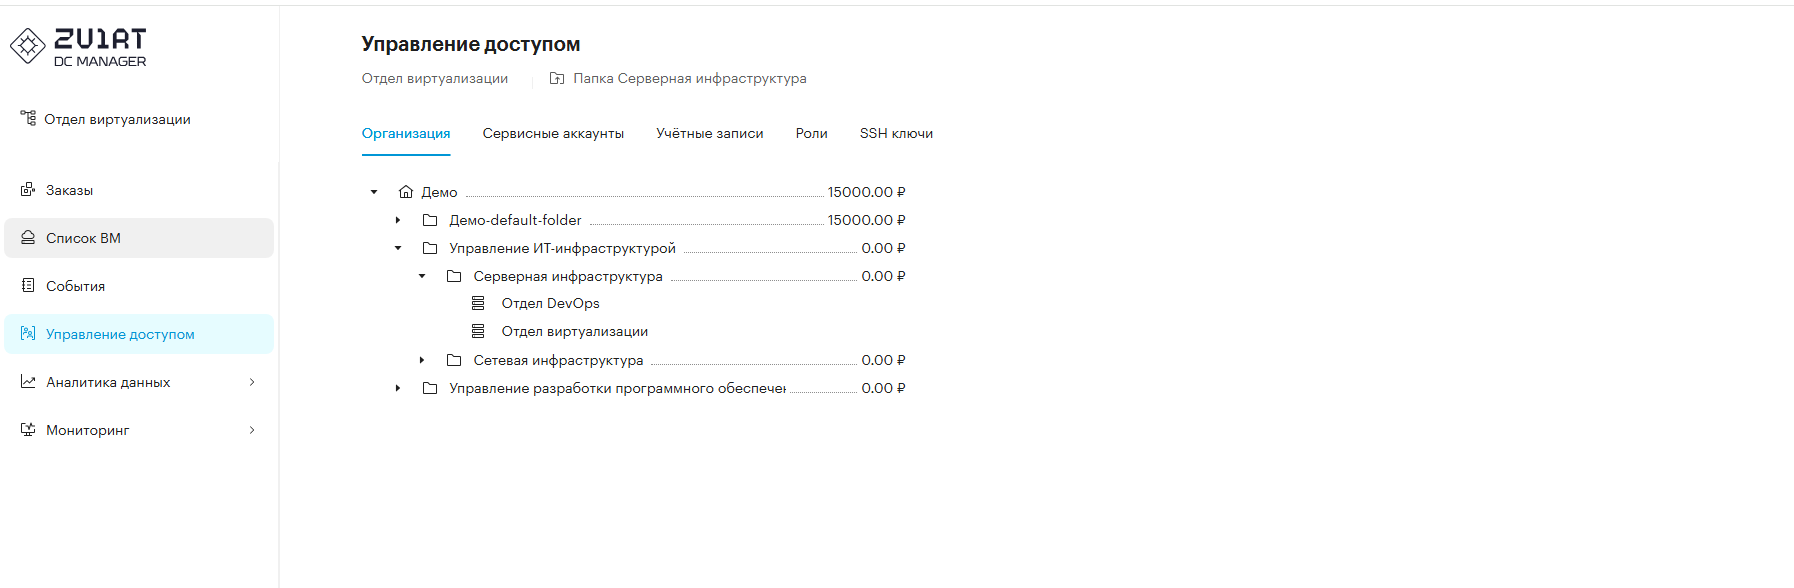Expand the Демо-default-folder tree node
This screenshot has width=1794, height=588.
pos(398,220)
